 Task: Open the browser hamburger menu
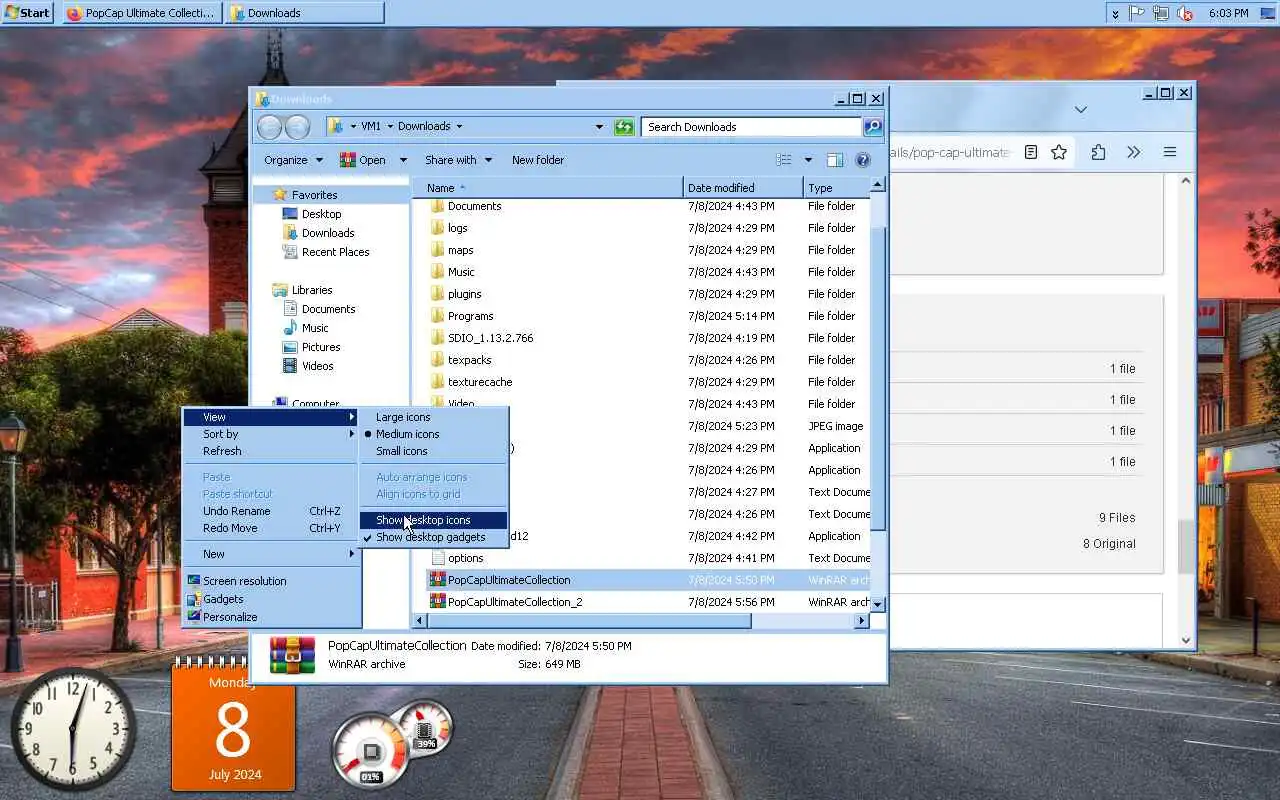point(1169,152)
